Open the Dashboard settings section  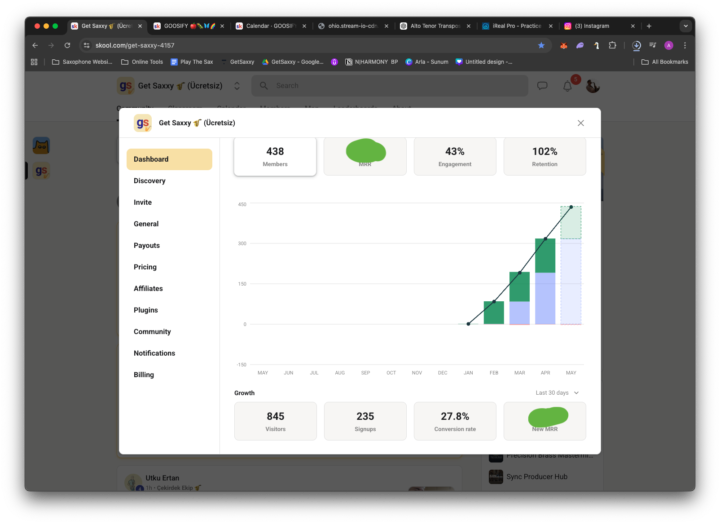coord(169,159)
